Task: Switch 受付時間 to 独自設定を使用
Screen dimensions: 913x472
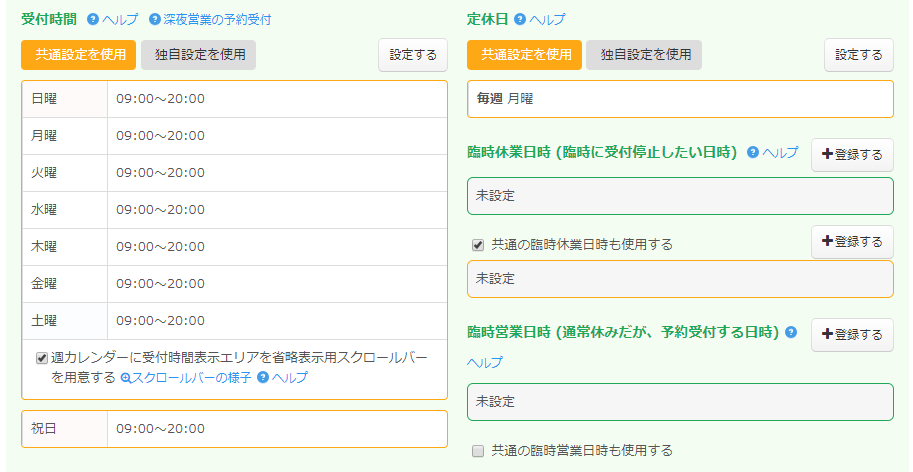Action: tap(198, 55)
